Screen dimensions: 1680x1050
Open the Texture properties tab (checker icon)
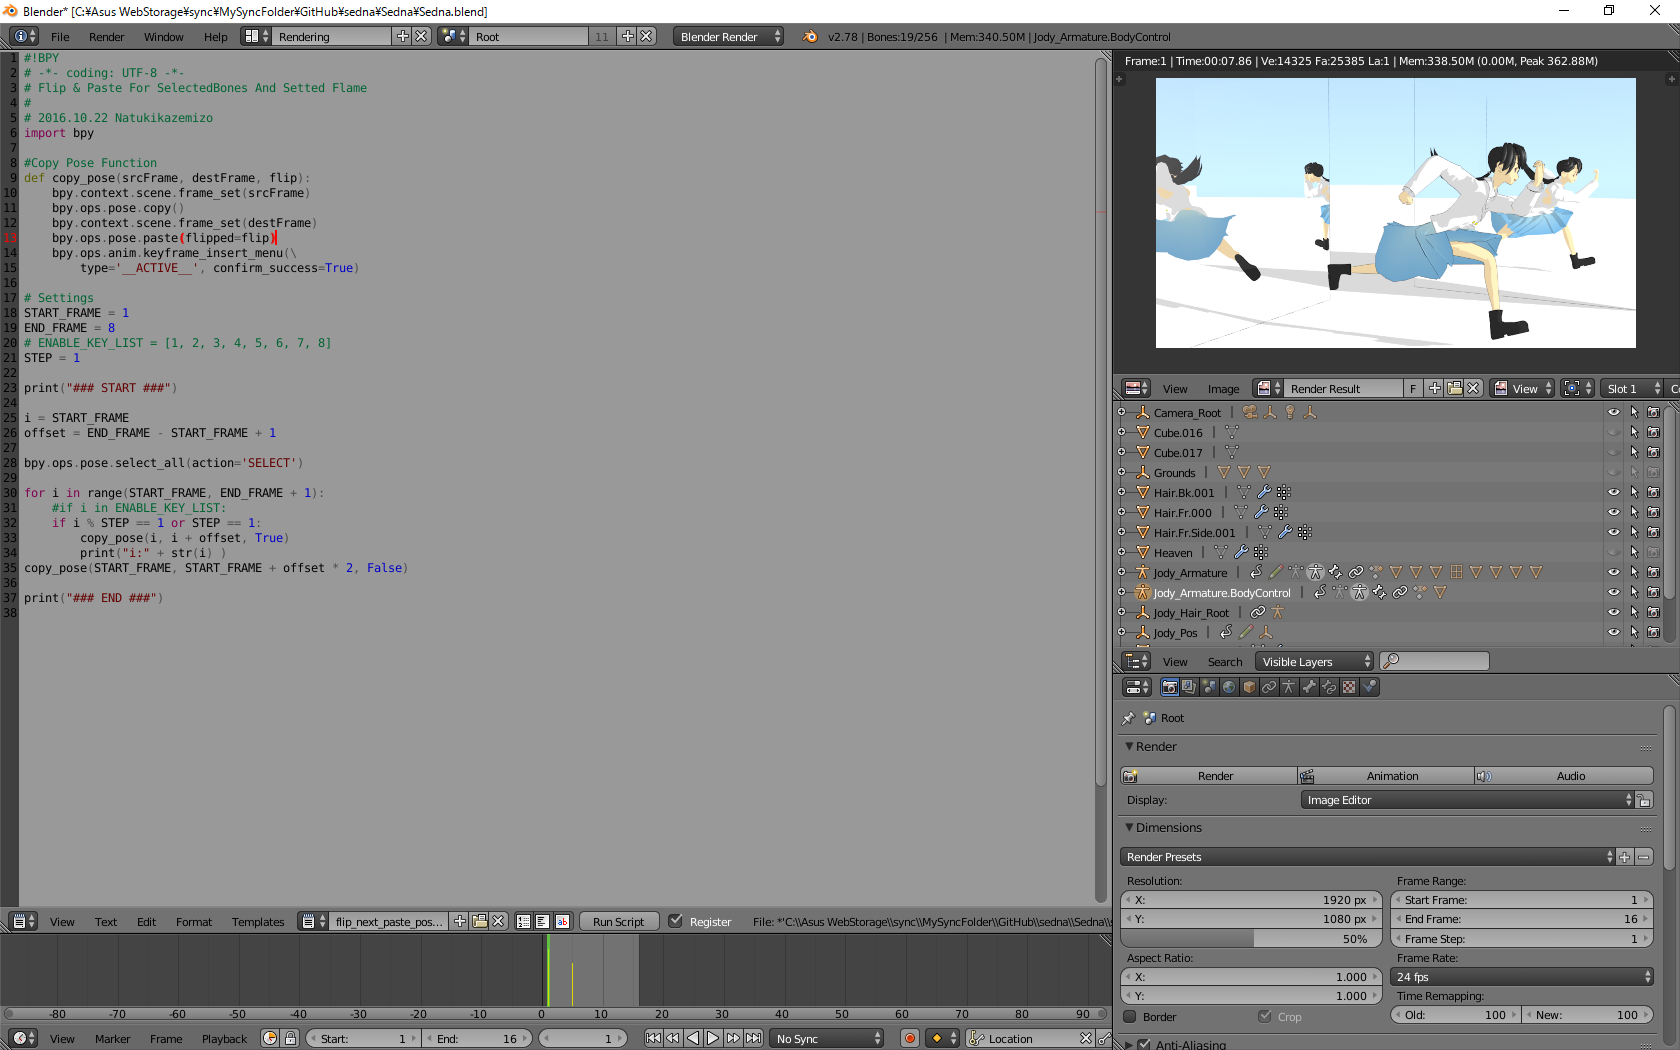[1349, 687]
